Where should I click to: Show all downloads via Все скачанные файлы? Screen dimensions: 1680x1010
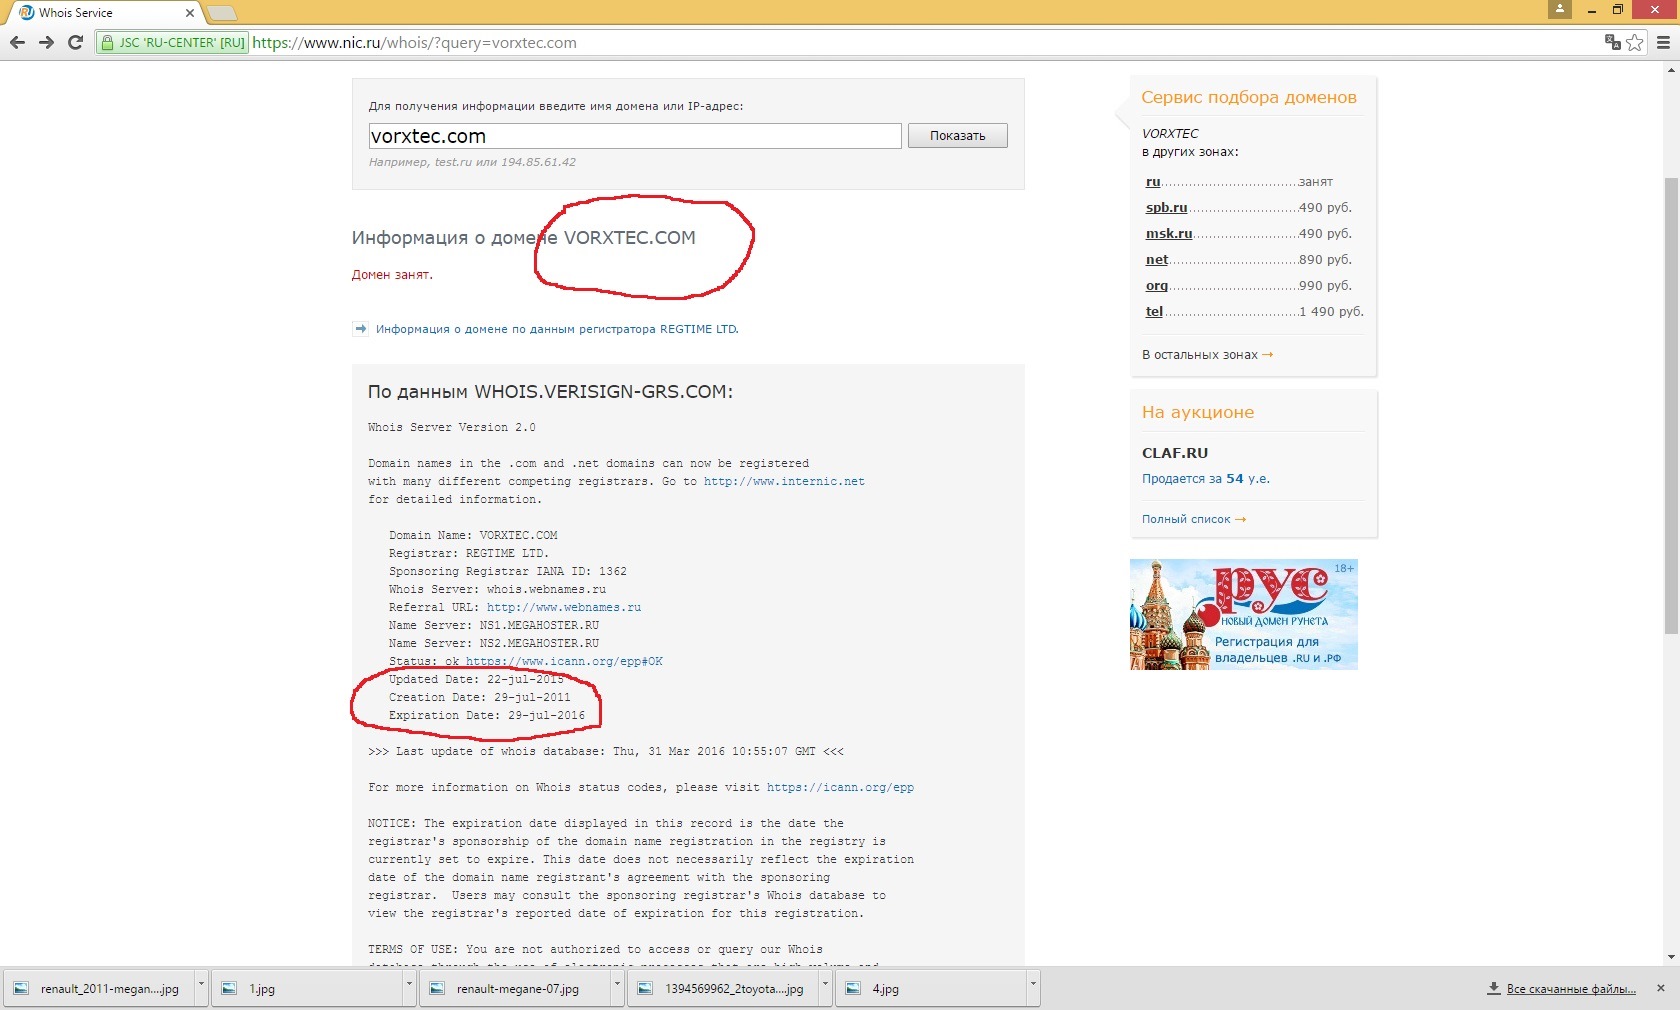click(x=1562, y=989)
